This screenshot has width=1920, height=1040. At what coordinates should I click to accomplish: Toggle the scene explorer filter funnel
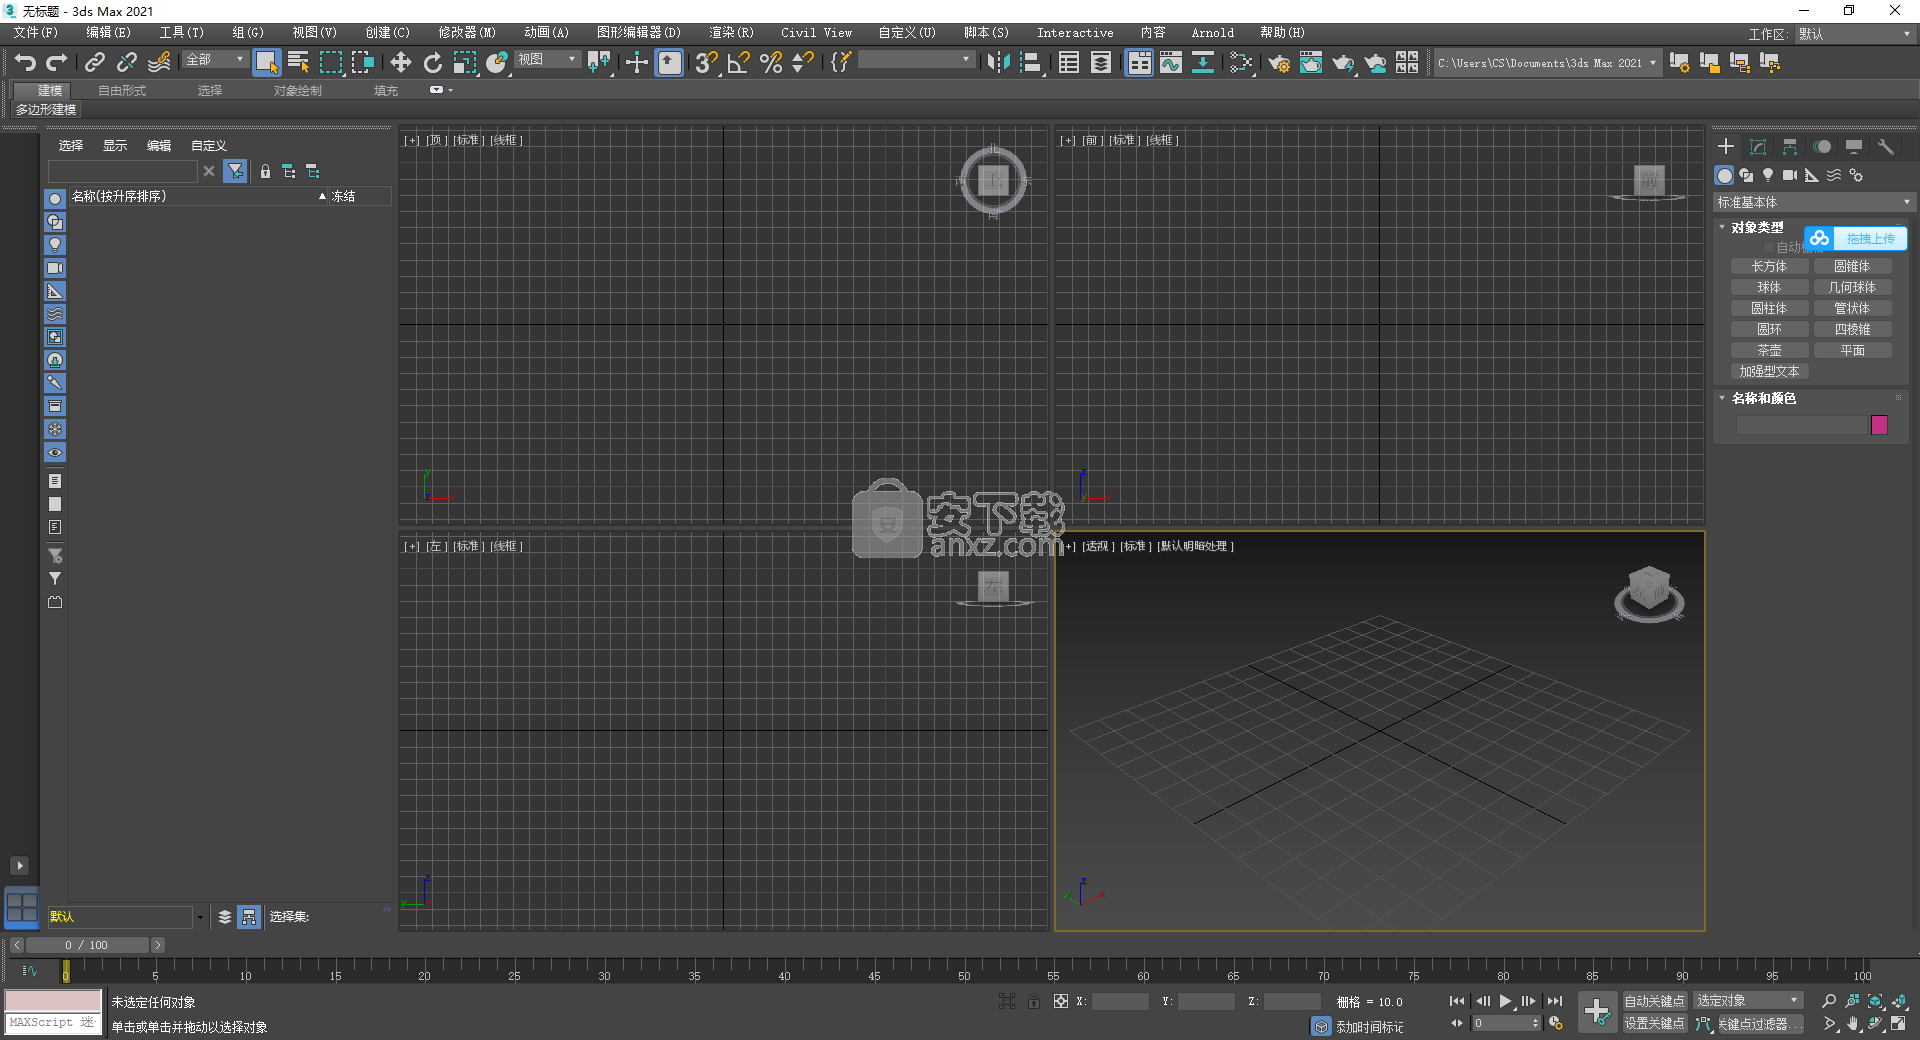[x=235, y=172]
